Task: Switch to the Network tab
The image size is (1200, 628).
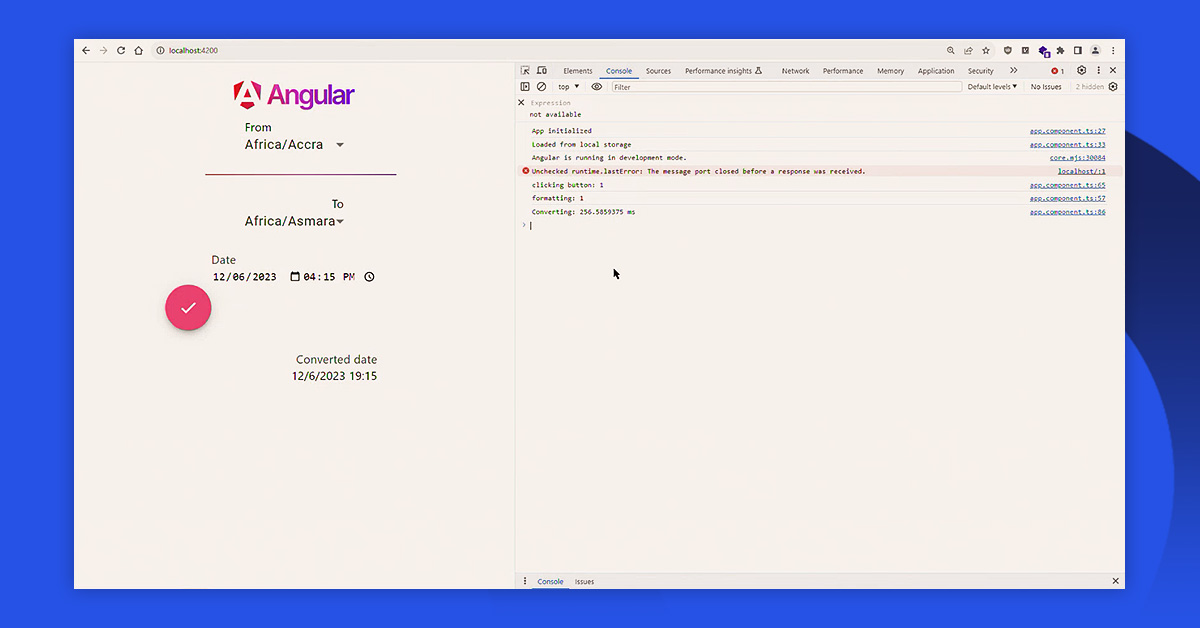Action: tap(795, 71)
